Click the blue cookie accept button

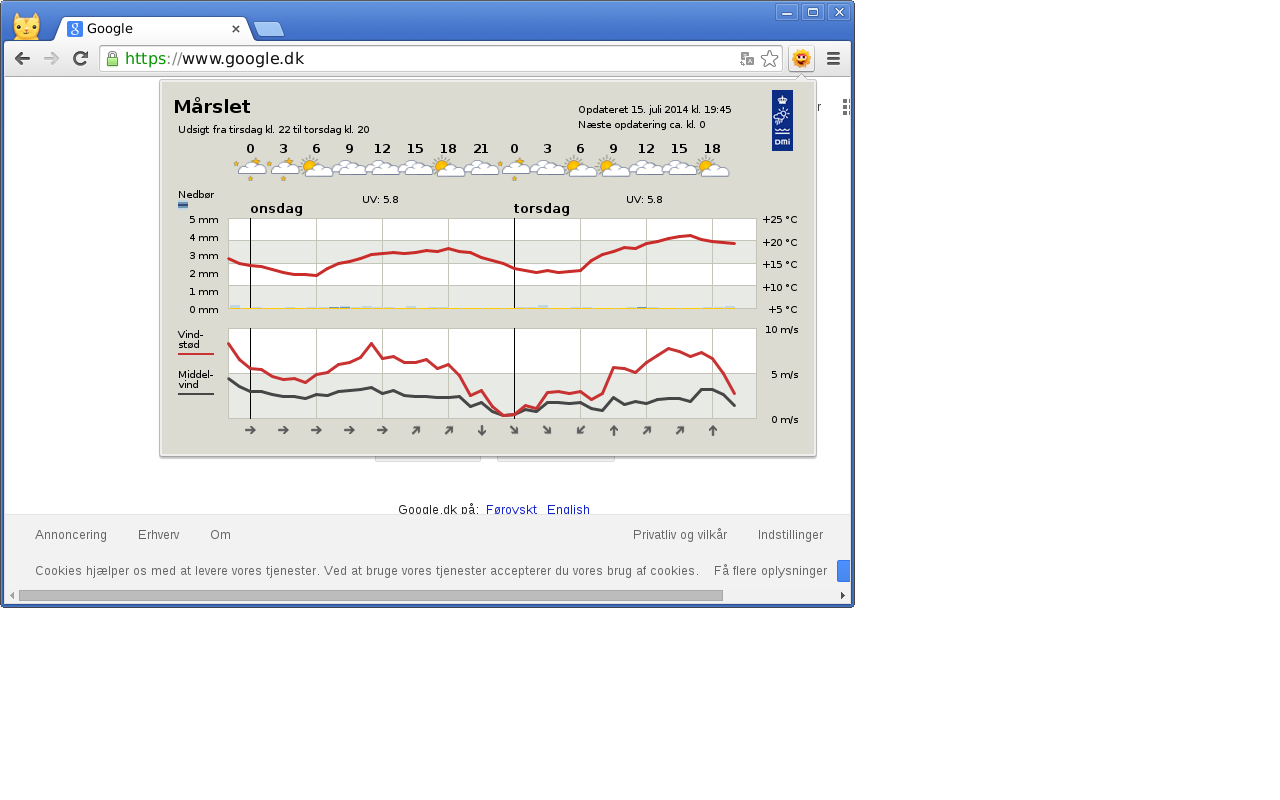click(x=843, y=571)
